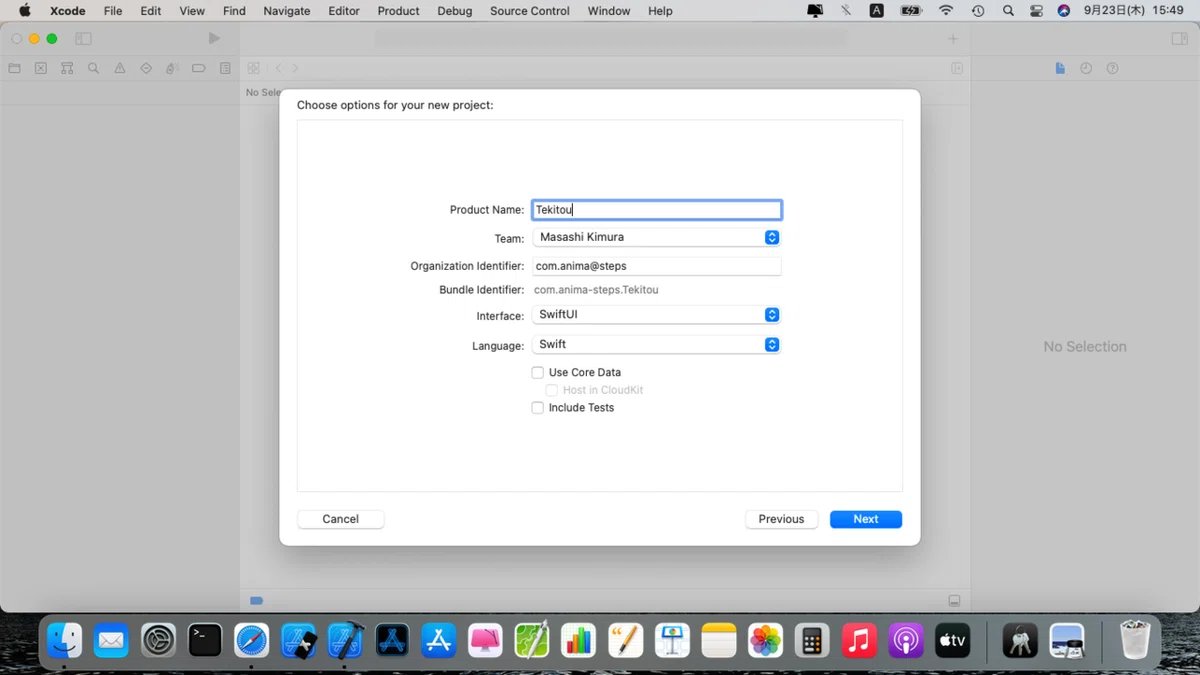The height and width of the screenshot is (675, 1200).
Task: Open the Breakpoint navigator tag icon
Action: (x=198, y=68)
